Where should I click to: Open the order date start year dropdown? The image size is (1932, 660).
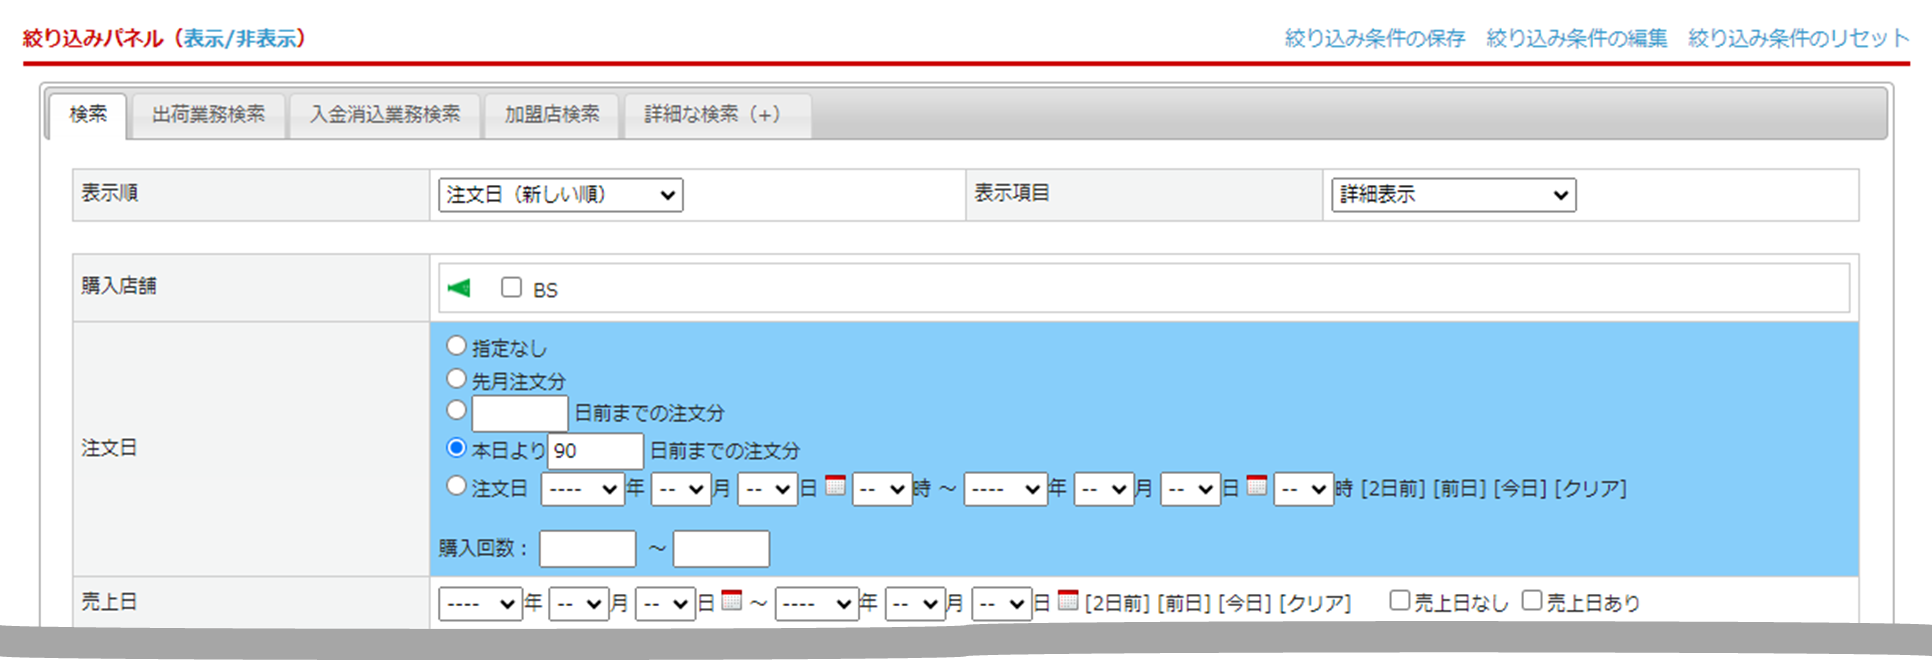[x=582, y=489]
